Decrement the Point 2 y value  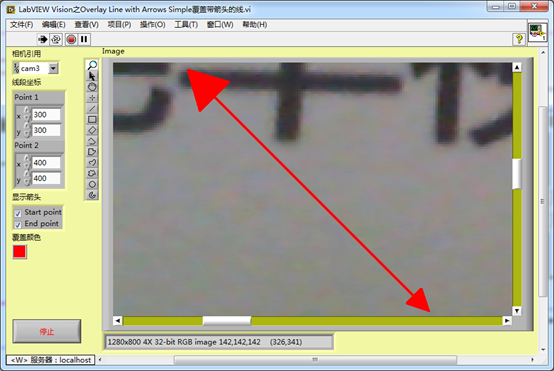click(27, 182)
